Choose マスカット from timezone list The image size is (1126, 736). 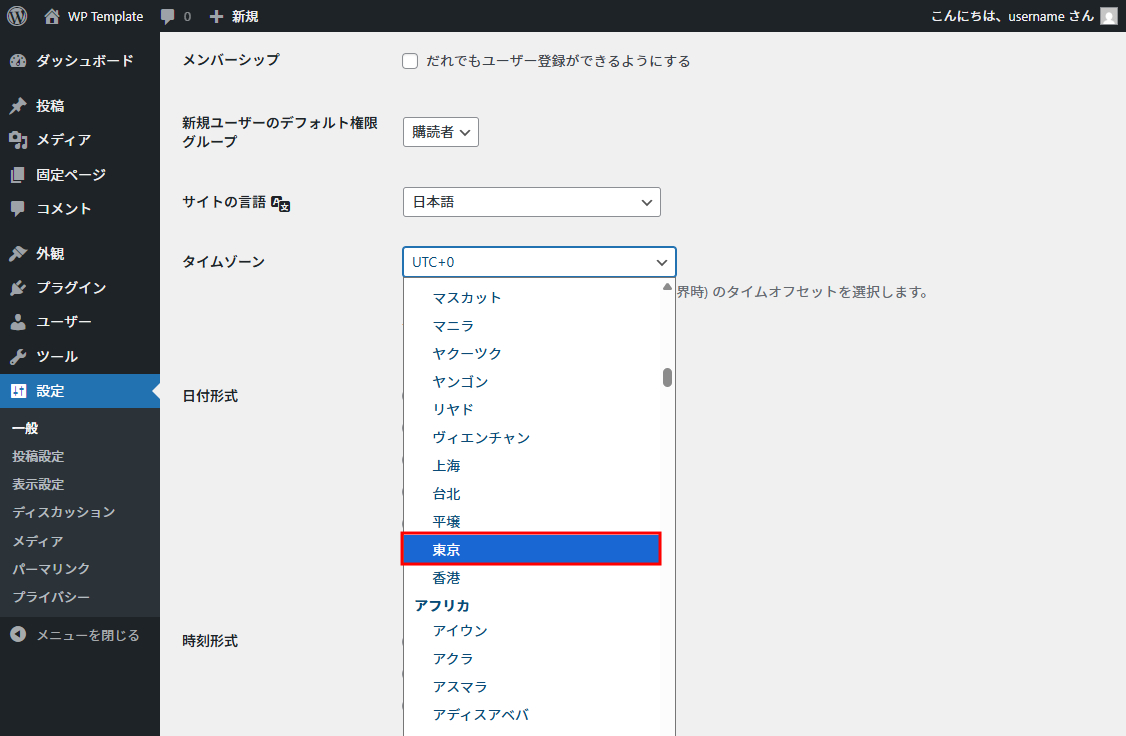pyautogui.click(x=531, y=297)
